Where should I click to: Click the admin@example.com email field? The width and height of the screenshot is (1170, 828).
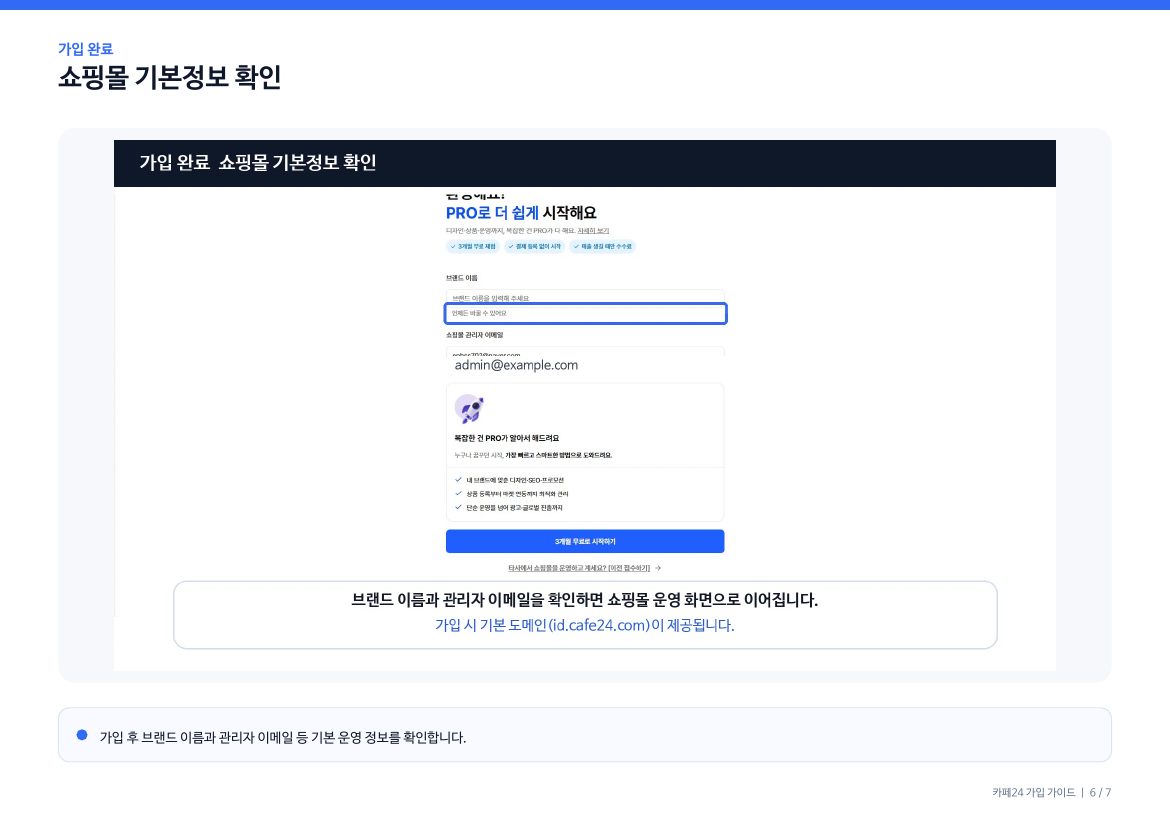click(585, 365)
